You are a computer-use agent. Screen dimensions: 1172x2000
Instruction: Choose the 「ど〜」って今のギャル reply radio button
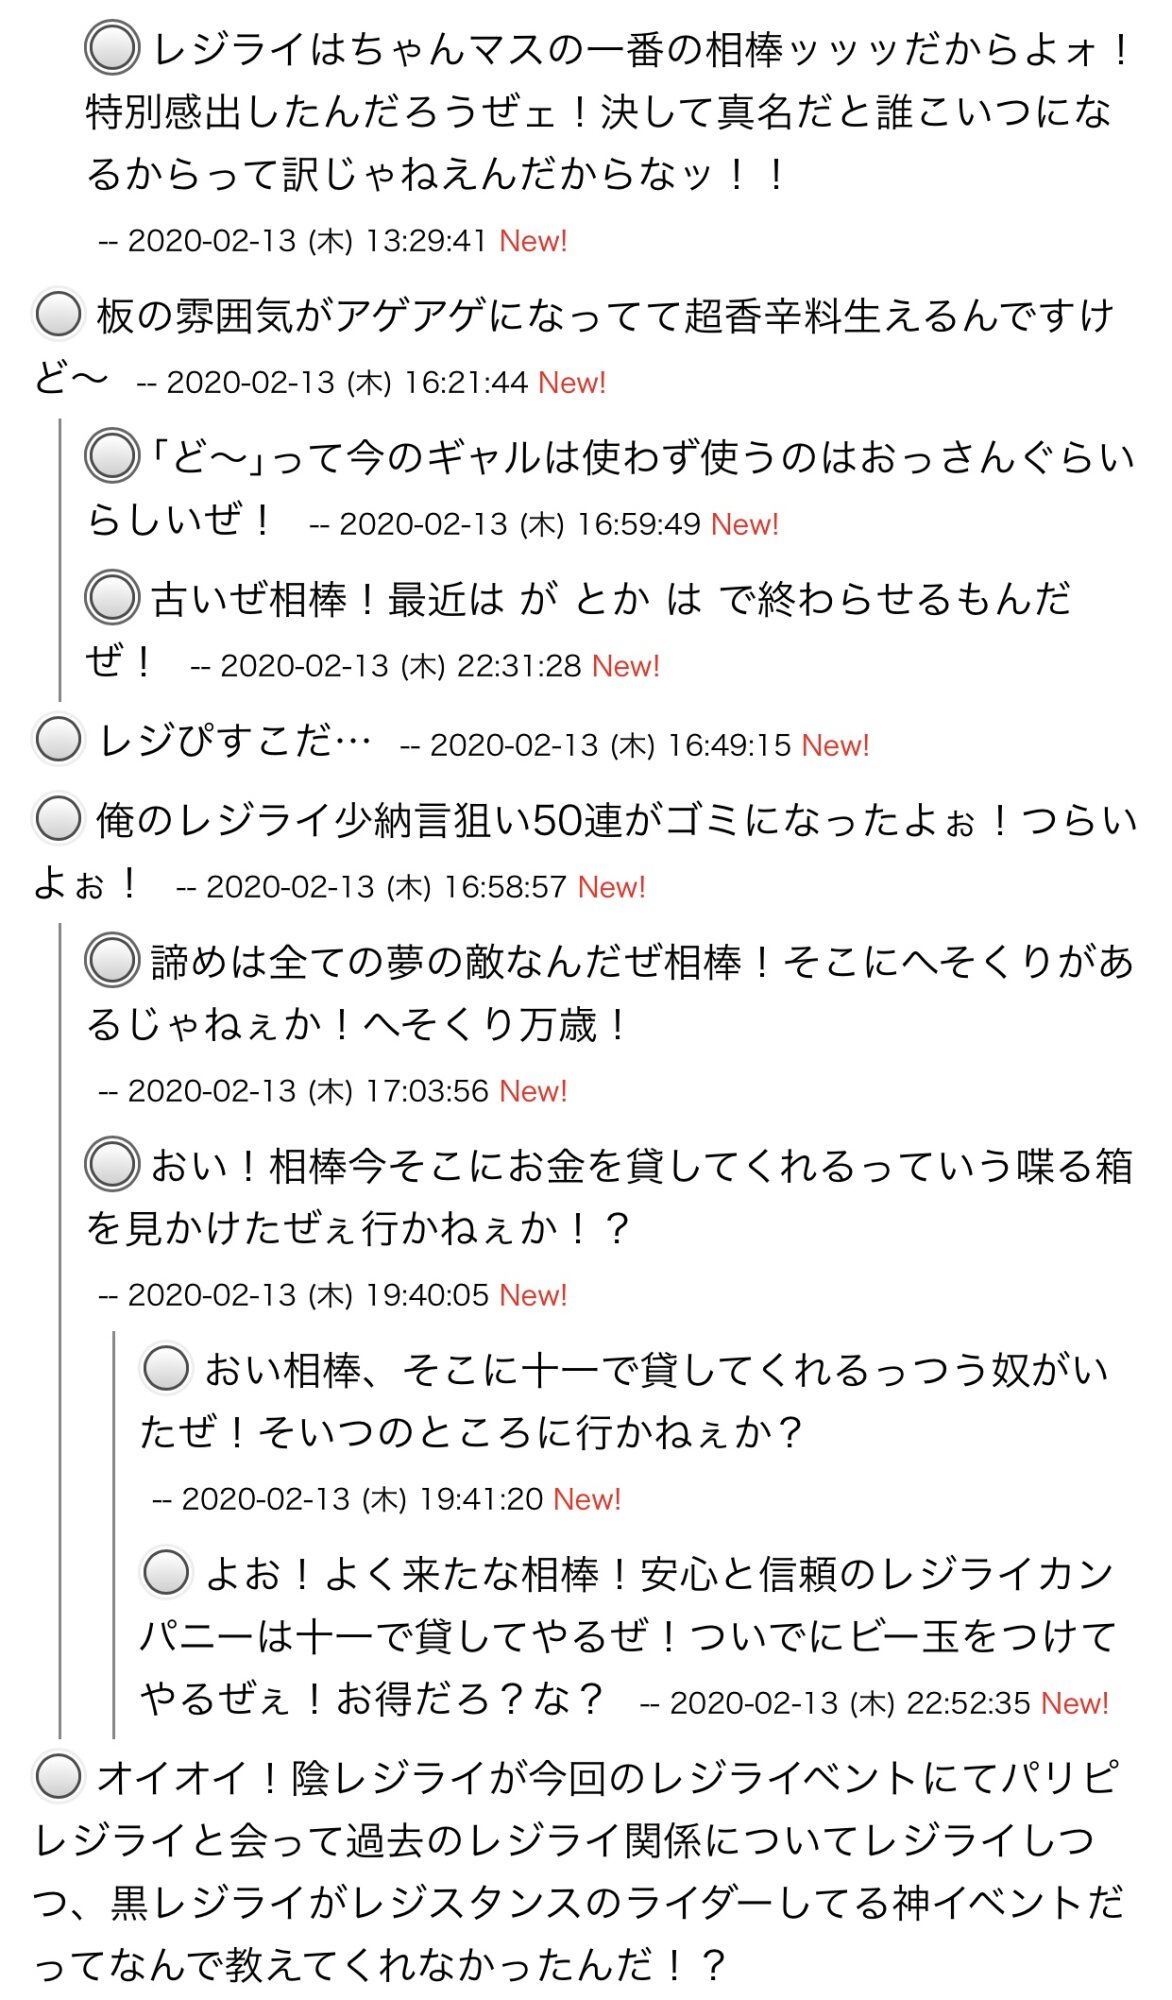pyautogui.click(x=111, y=456)
